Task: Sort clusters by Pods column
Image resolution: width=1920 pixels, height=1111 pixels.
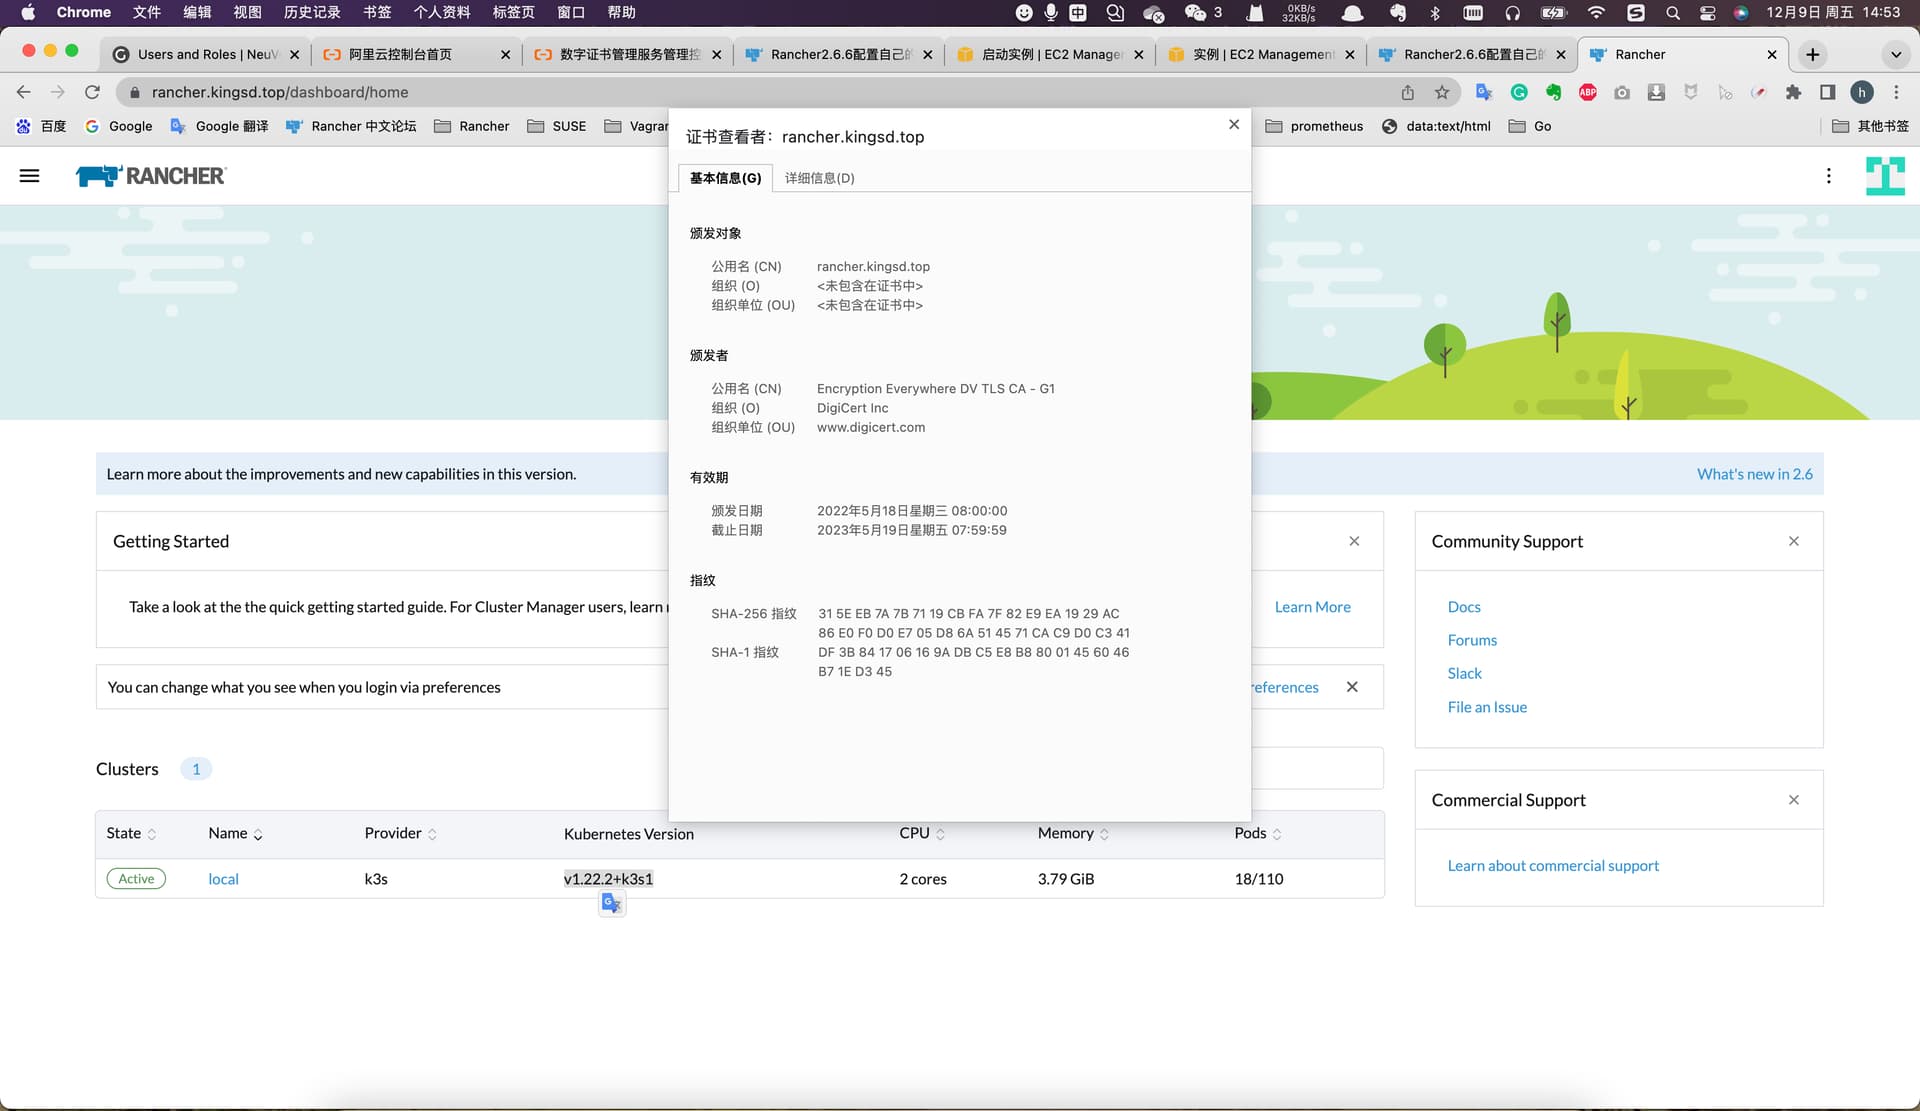Action: pyautogui.click(x=1257, y=833)
